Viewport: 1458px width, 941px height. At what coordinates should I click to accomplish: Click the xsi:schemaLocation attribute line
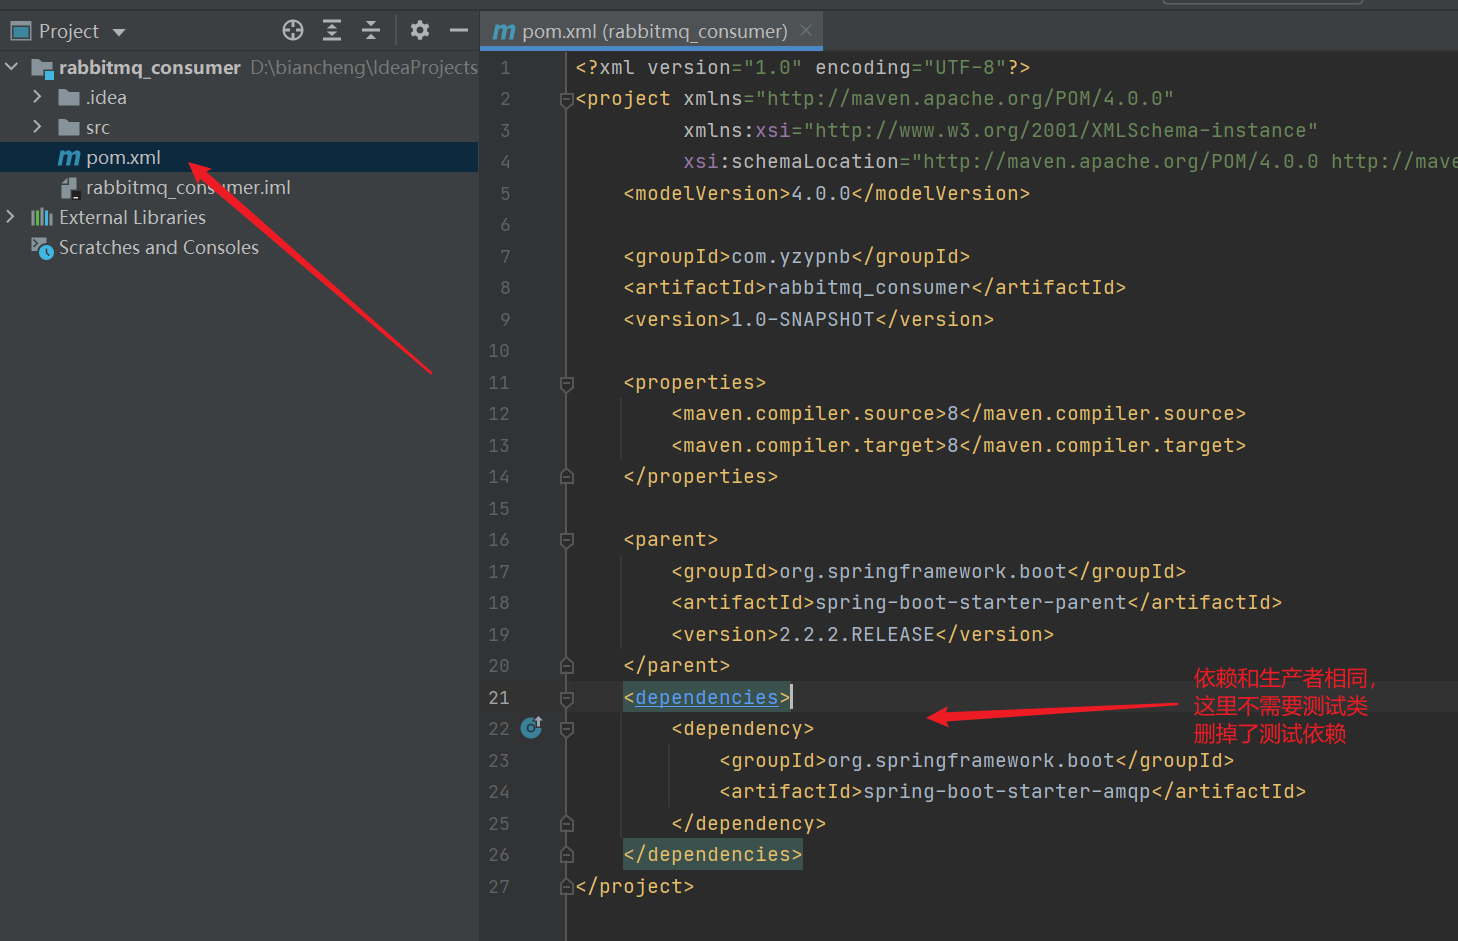click(1070, 161)
